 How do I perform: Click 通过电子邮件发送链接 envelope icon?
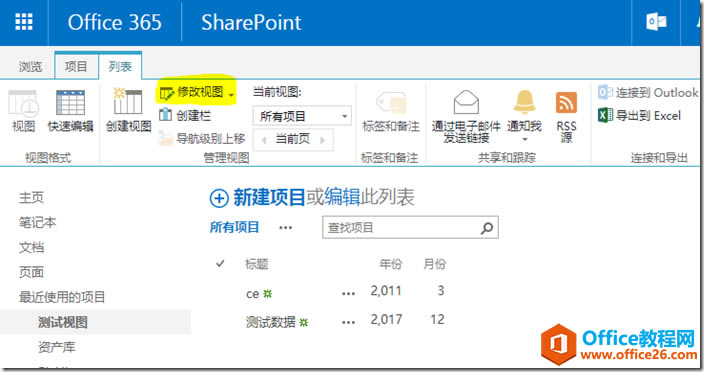coord(466,102)
